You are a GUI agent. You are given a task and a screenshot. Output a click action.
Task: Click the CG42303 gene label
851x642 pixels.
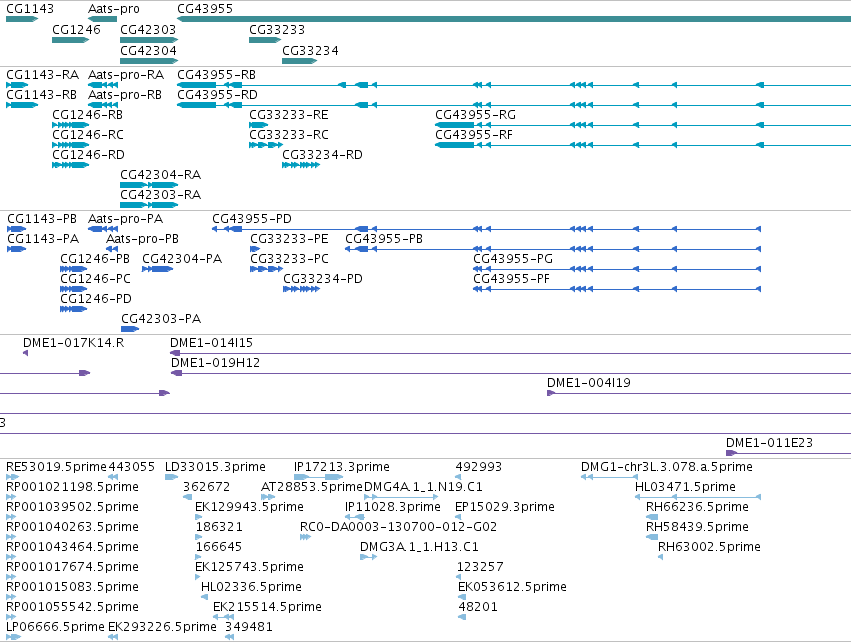click(148, 29)
